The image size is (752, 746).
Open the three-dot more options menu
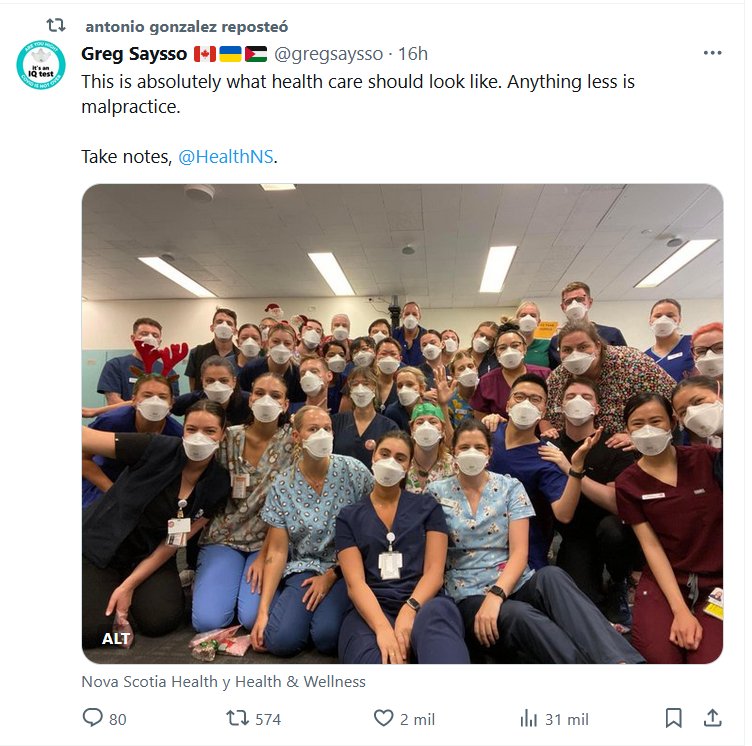click(712, 54)
